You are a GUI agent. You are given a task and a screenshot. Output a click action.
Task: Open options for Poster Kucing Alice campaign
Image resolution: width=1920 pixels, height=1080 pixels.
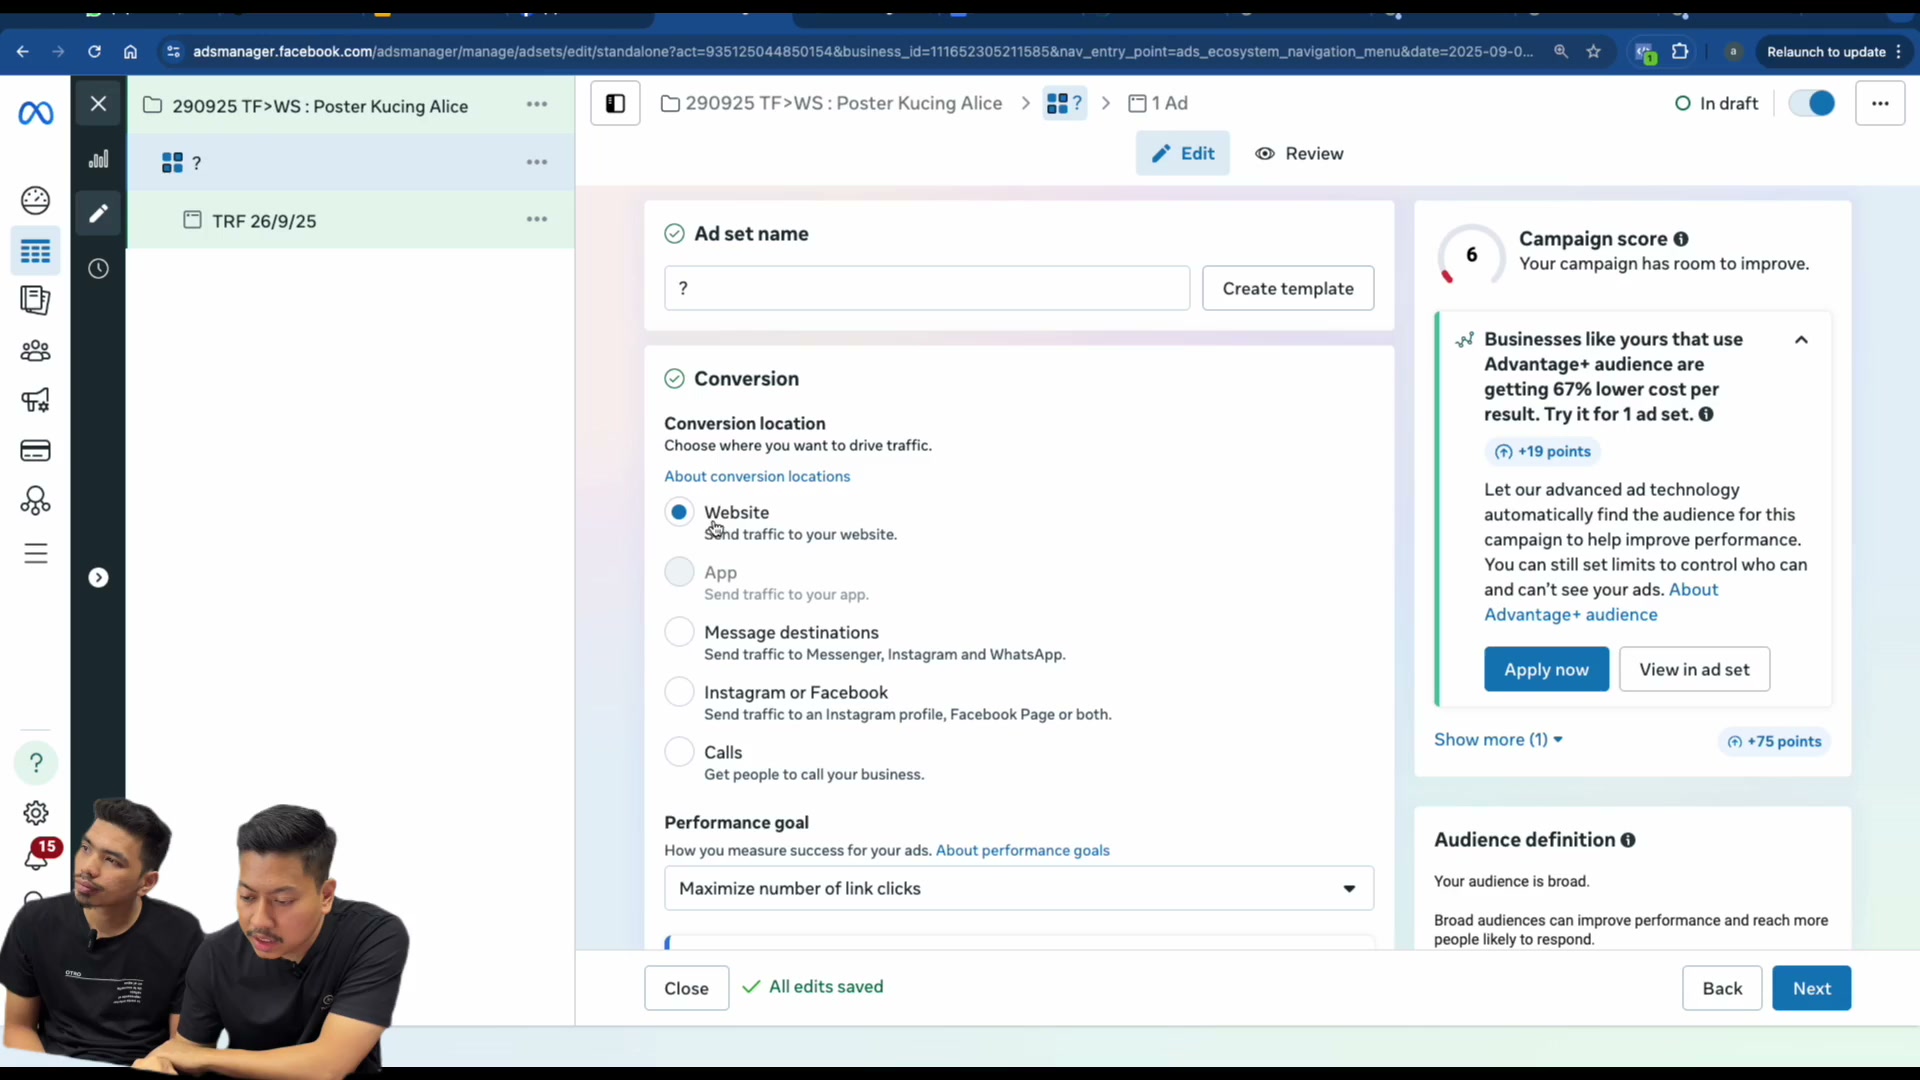pos(537,105)
